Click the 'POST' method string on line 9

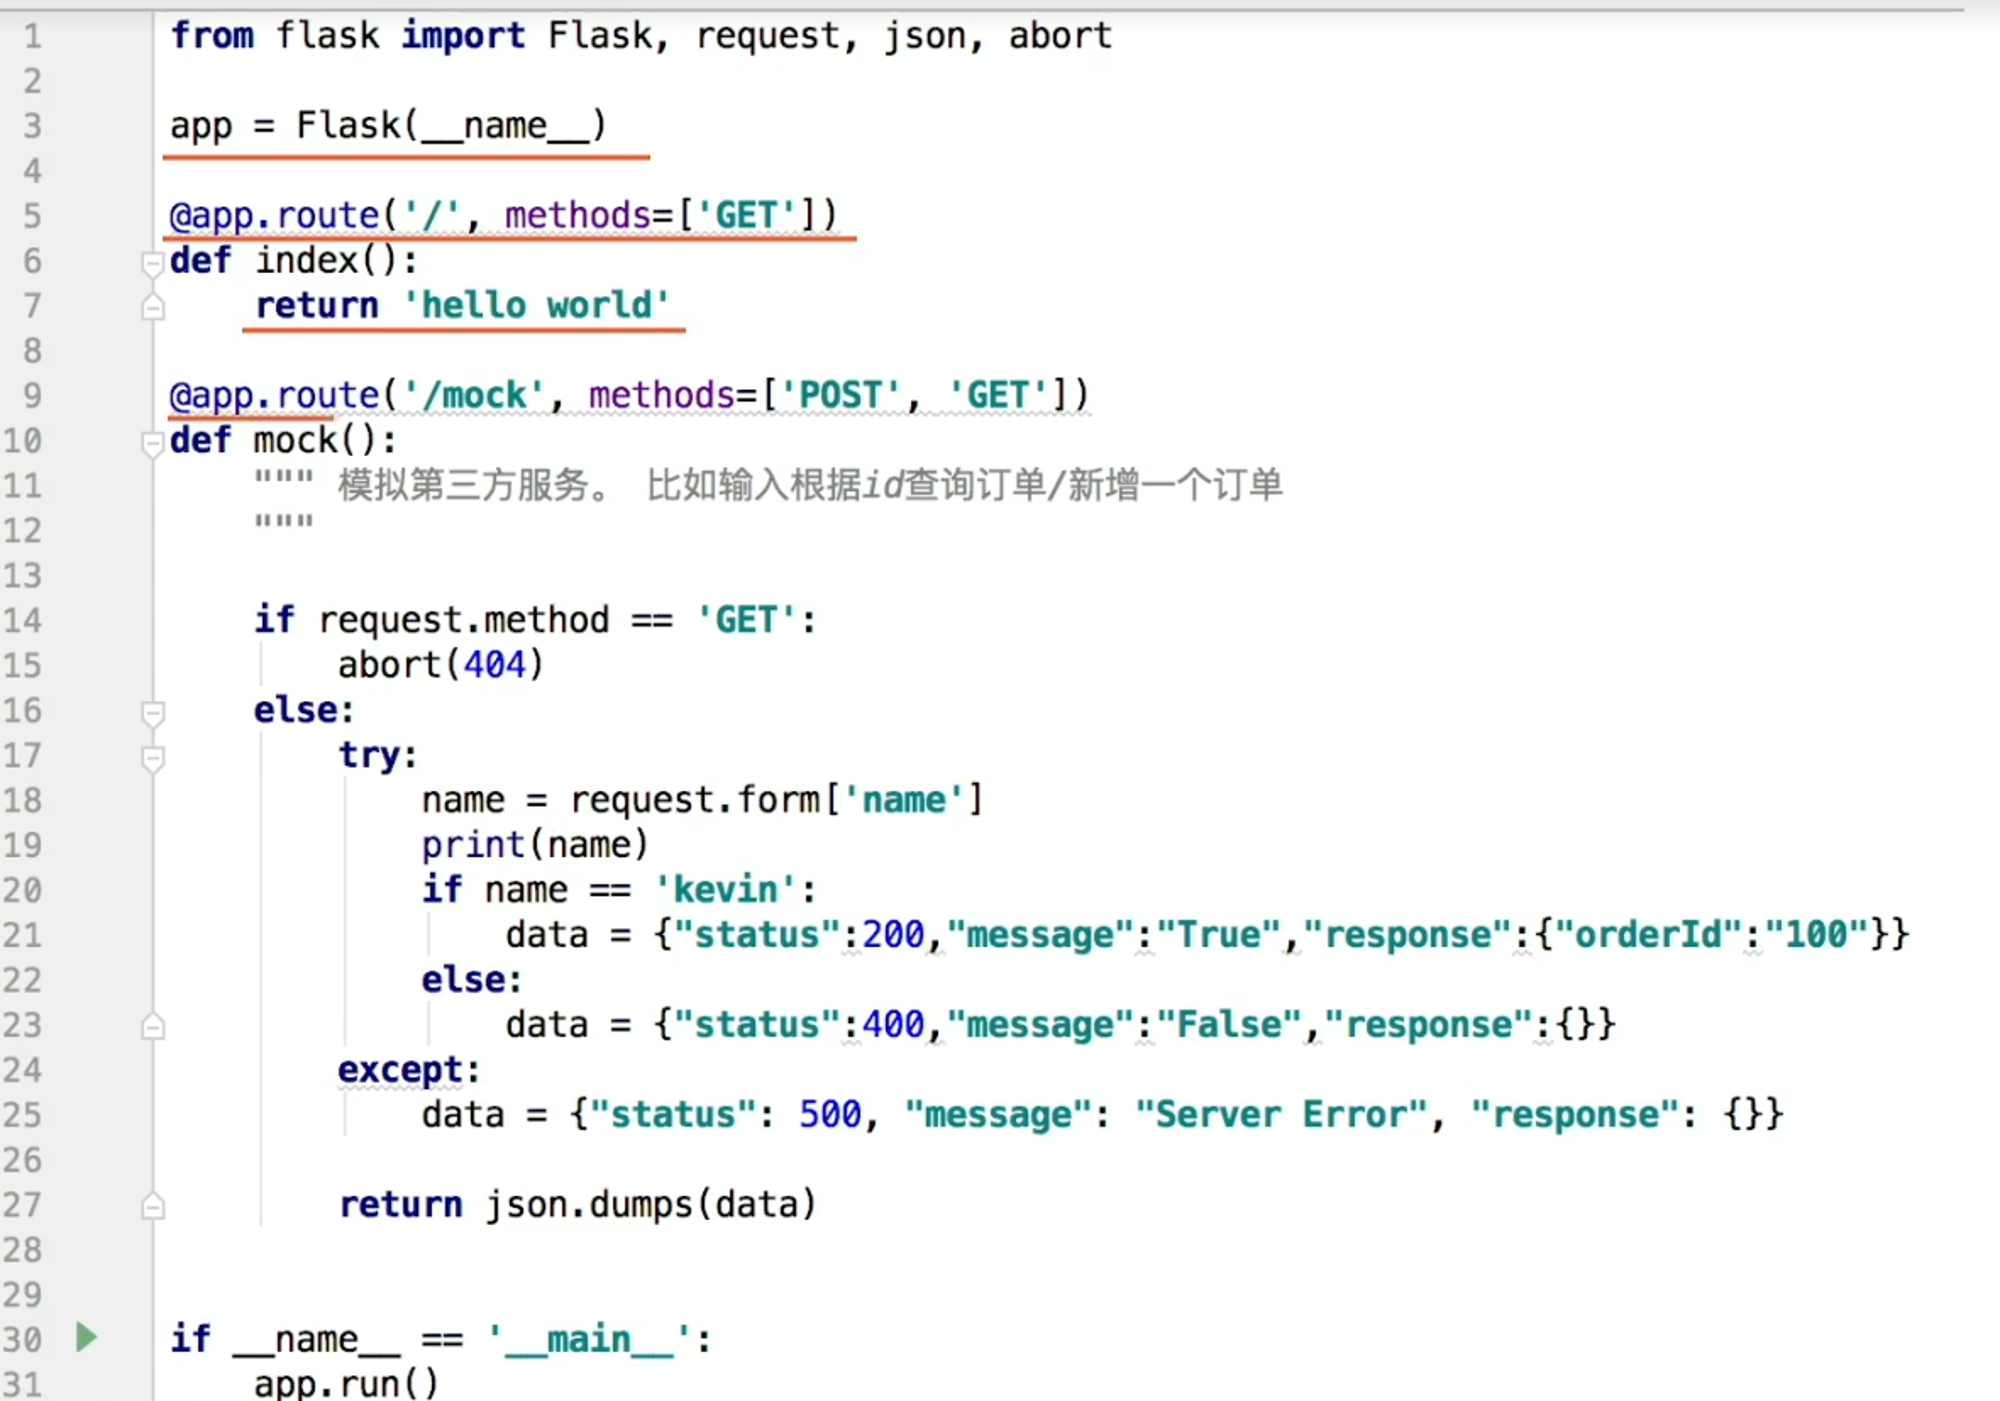pos(840,396)
